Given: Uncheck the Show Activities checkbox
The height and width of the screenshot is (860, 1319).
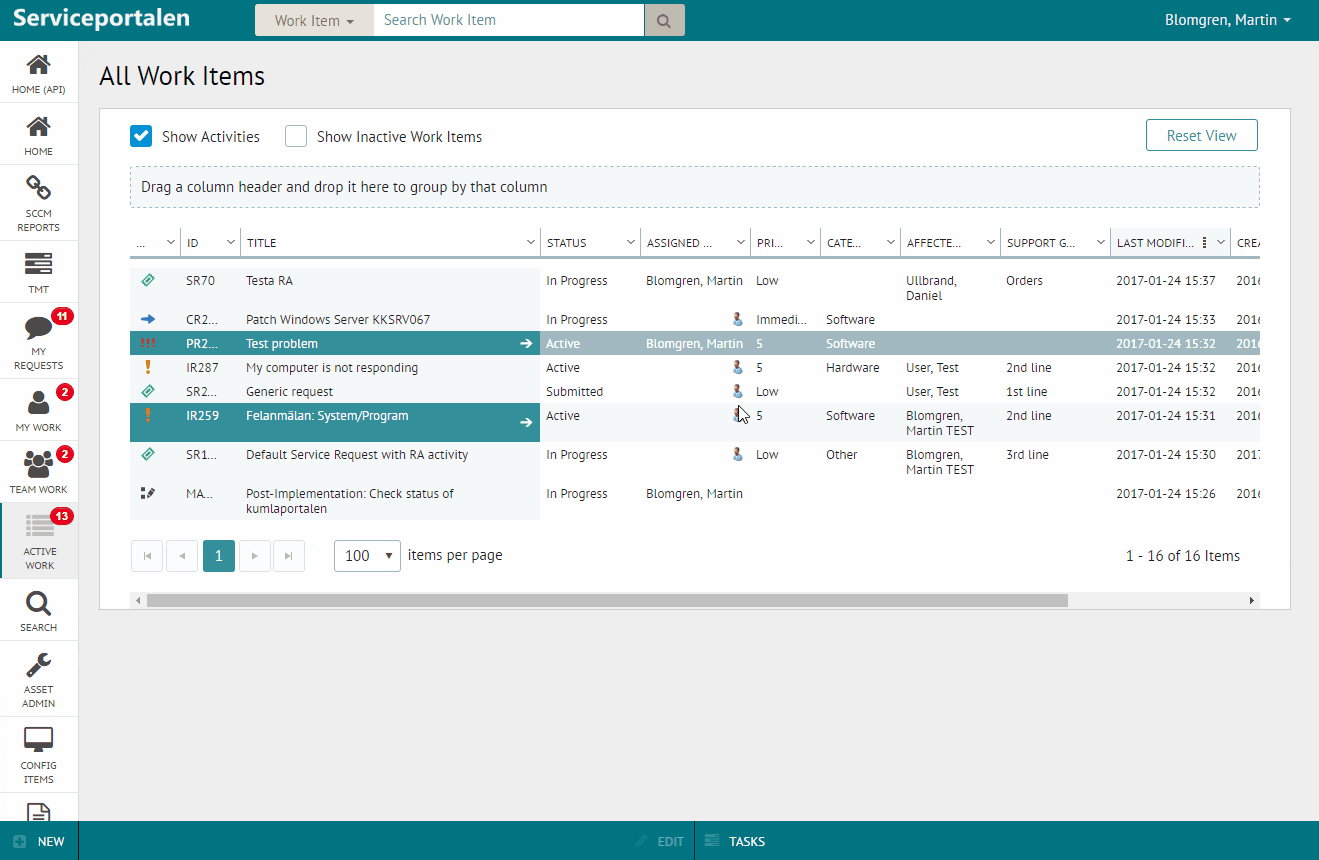Looking at the screenshot, I should coord(141,136).
